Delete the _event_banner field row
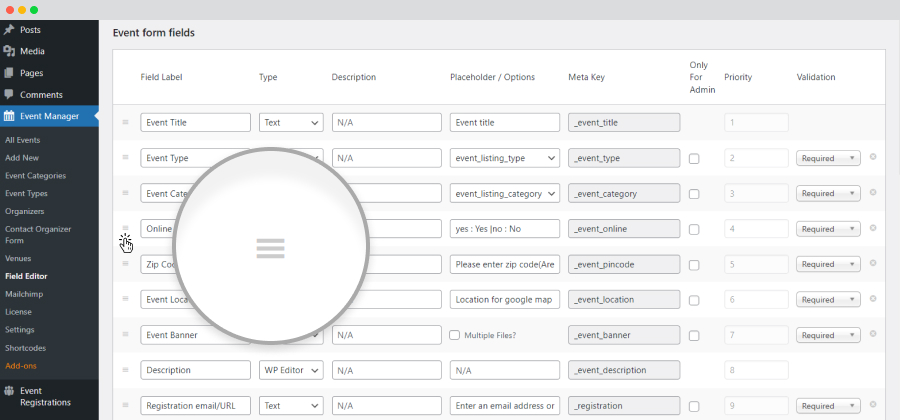 873,334
